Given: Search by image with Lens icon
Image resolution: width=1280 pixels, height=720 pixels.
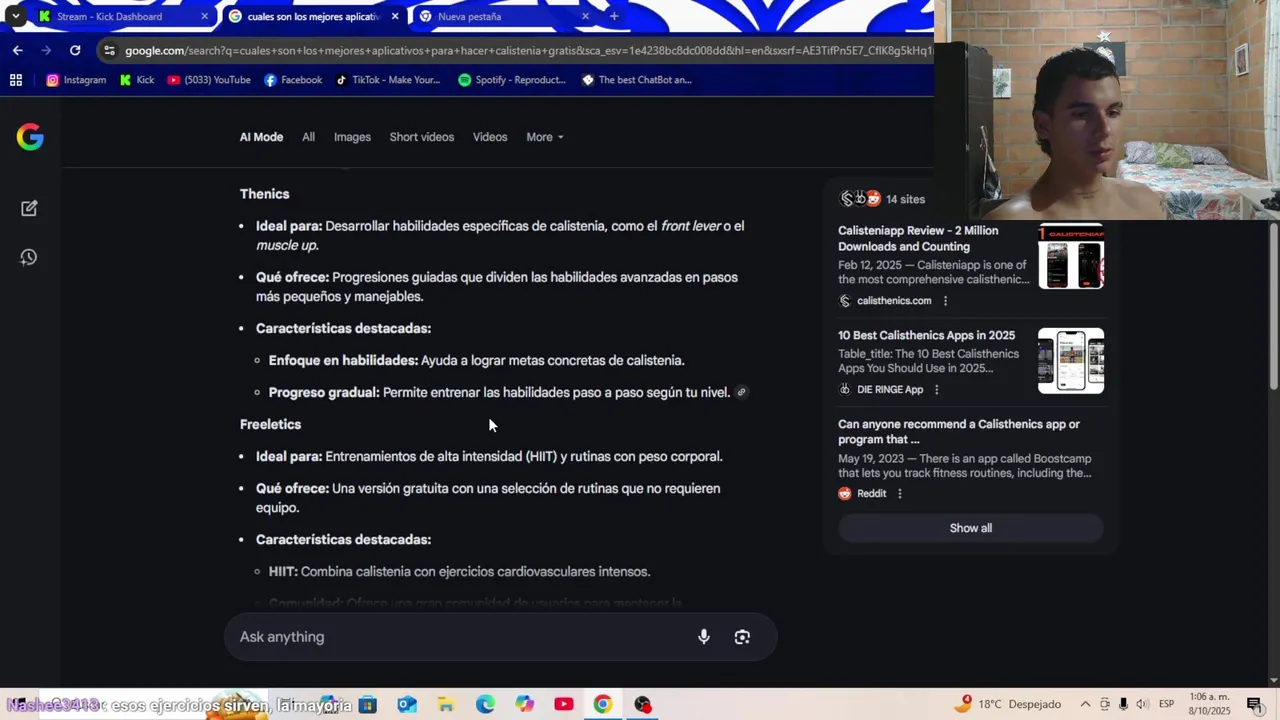Looking at the screenshot, I should click(742, 637).
